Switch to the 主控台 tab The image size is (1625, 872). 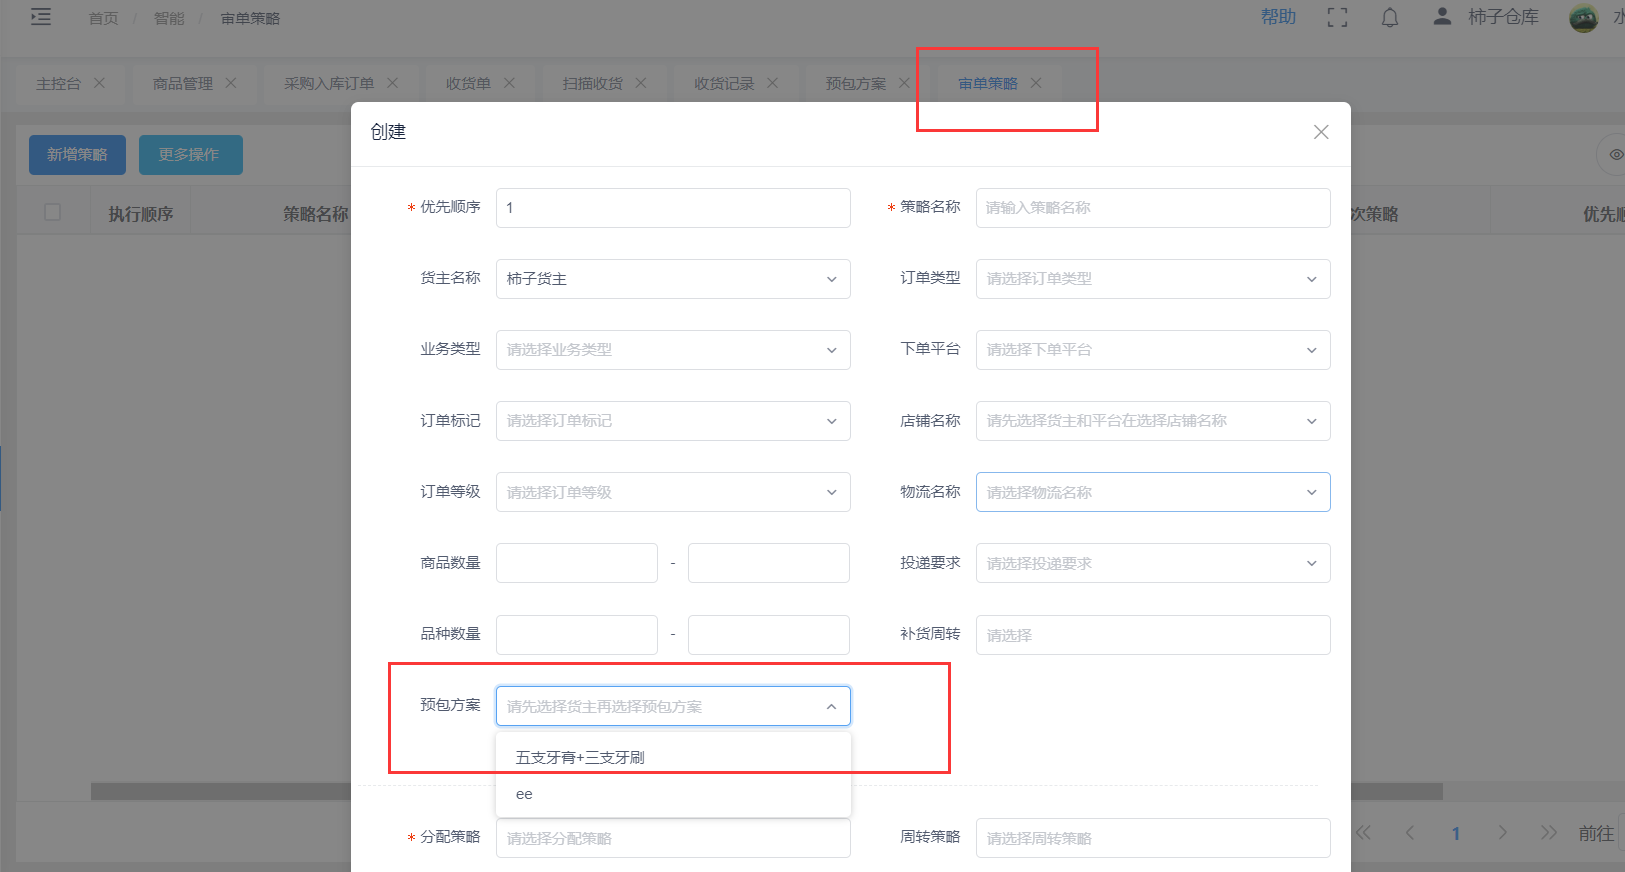58,84
